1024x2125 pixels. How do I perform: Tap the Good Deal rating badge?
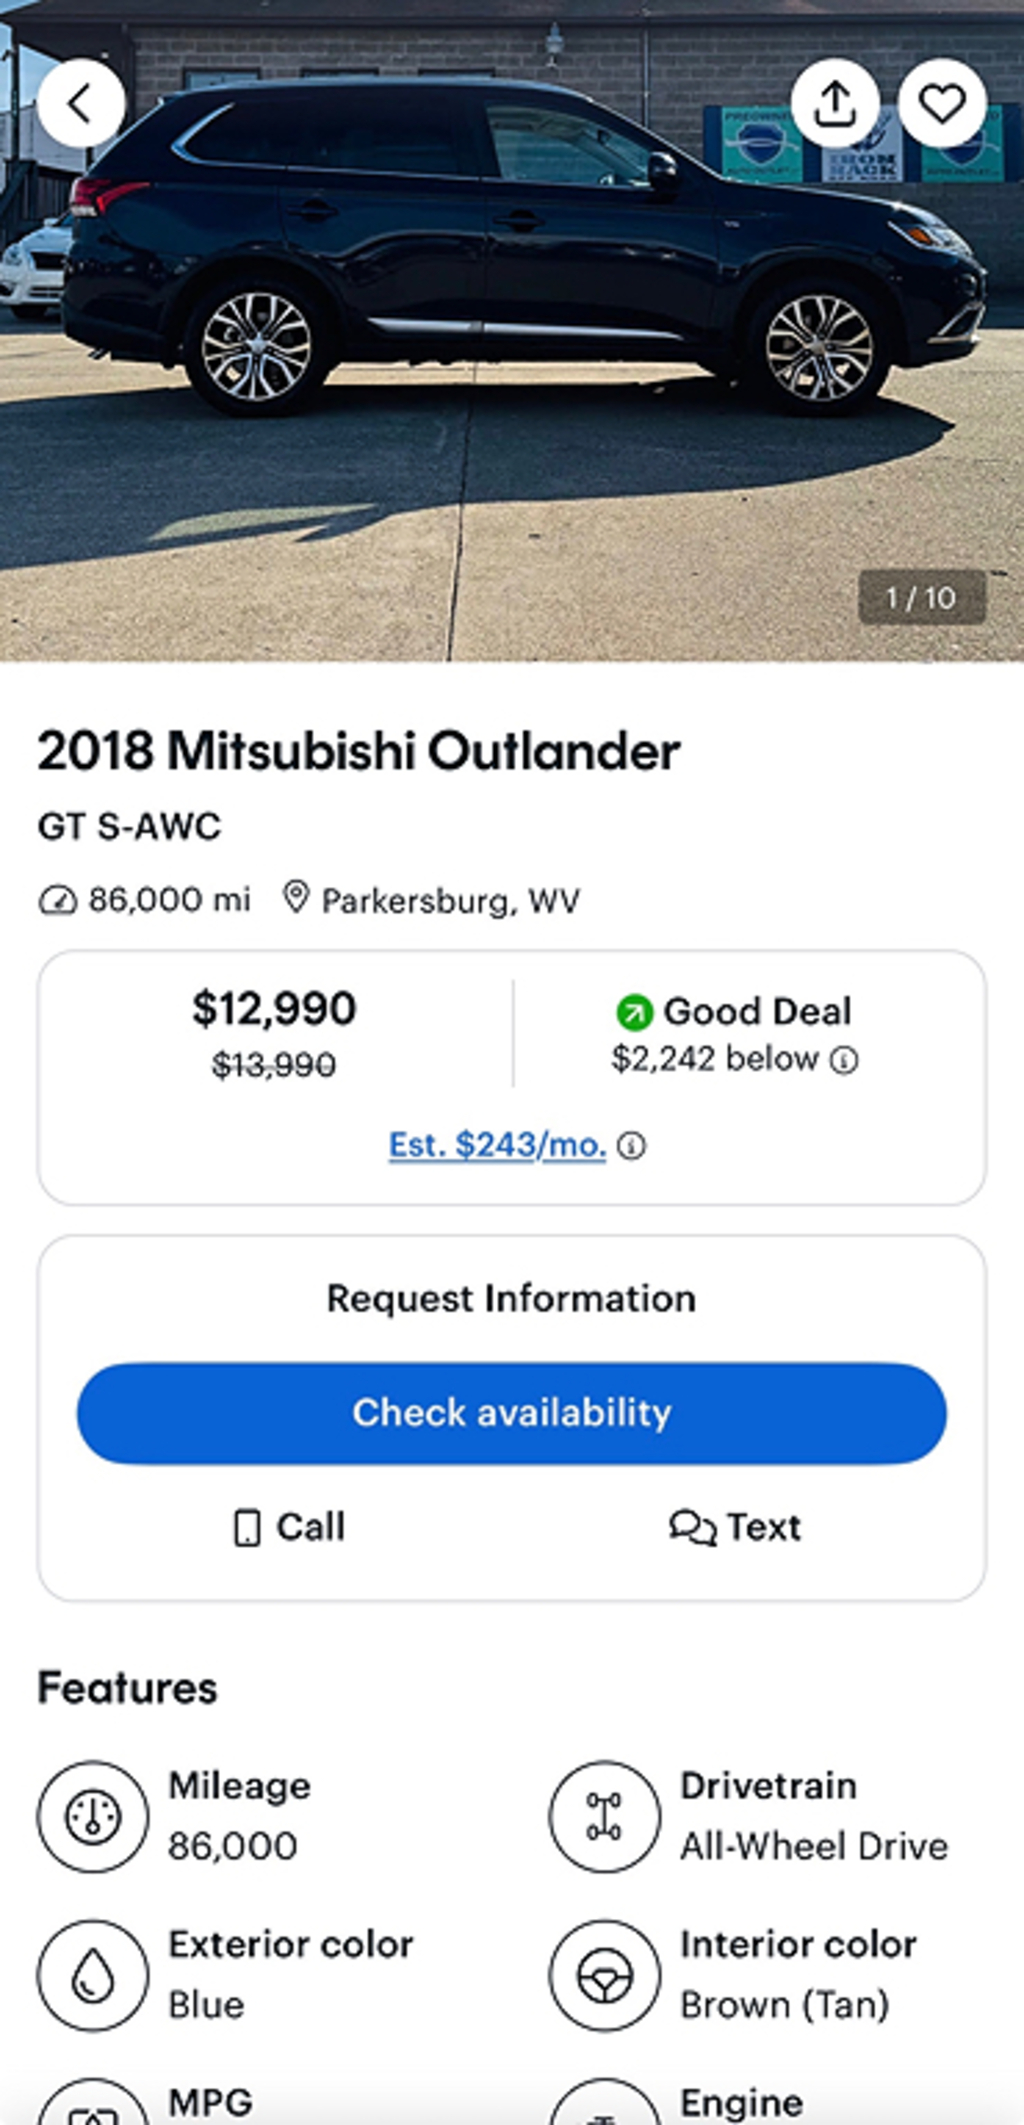click(735, 1011)
